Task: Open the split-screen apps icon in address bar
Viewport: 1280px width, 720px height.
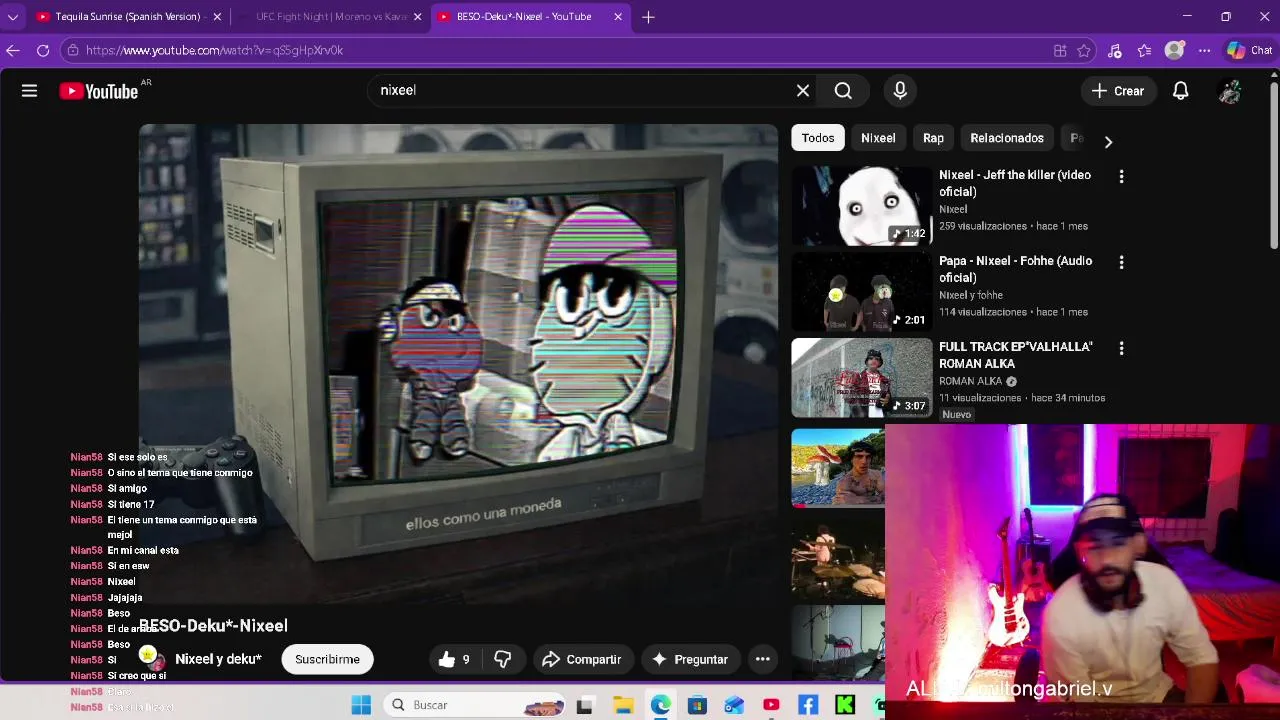Action: tap(1060, 50)
